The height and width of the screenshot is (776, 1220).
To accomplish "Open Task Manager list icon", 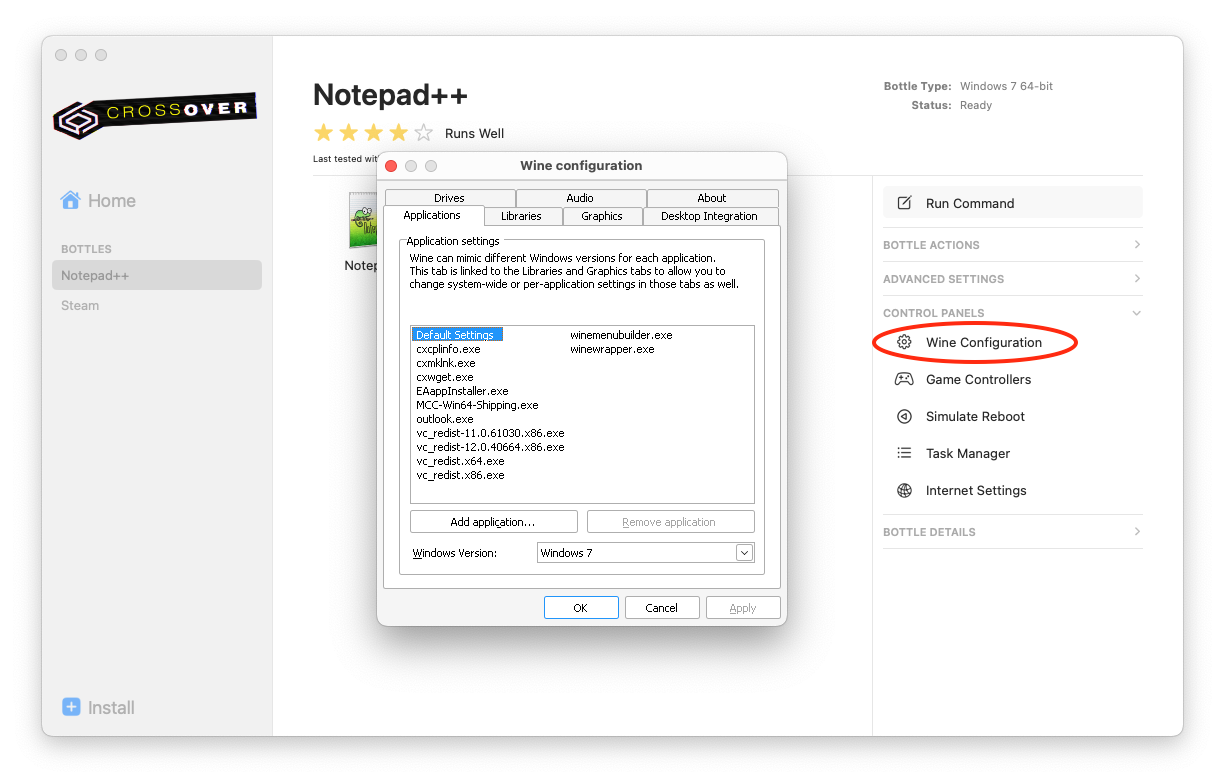I will pyautogui.click(x=904, y=453).
